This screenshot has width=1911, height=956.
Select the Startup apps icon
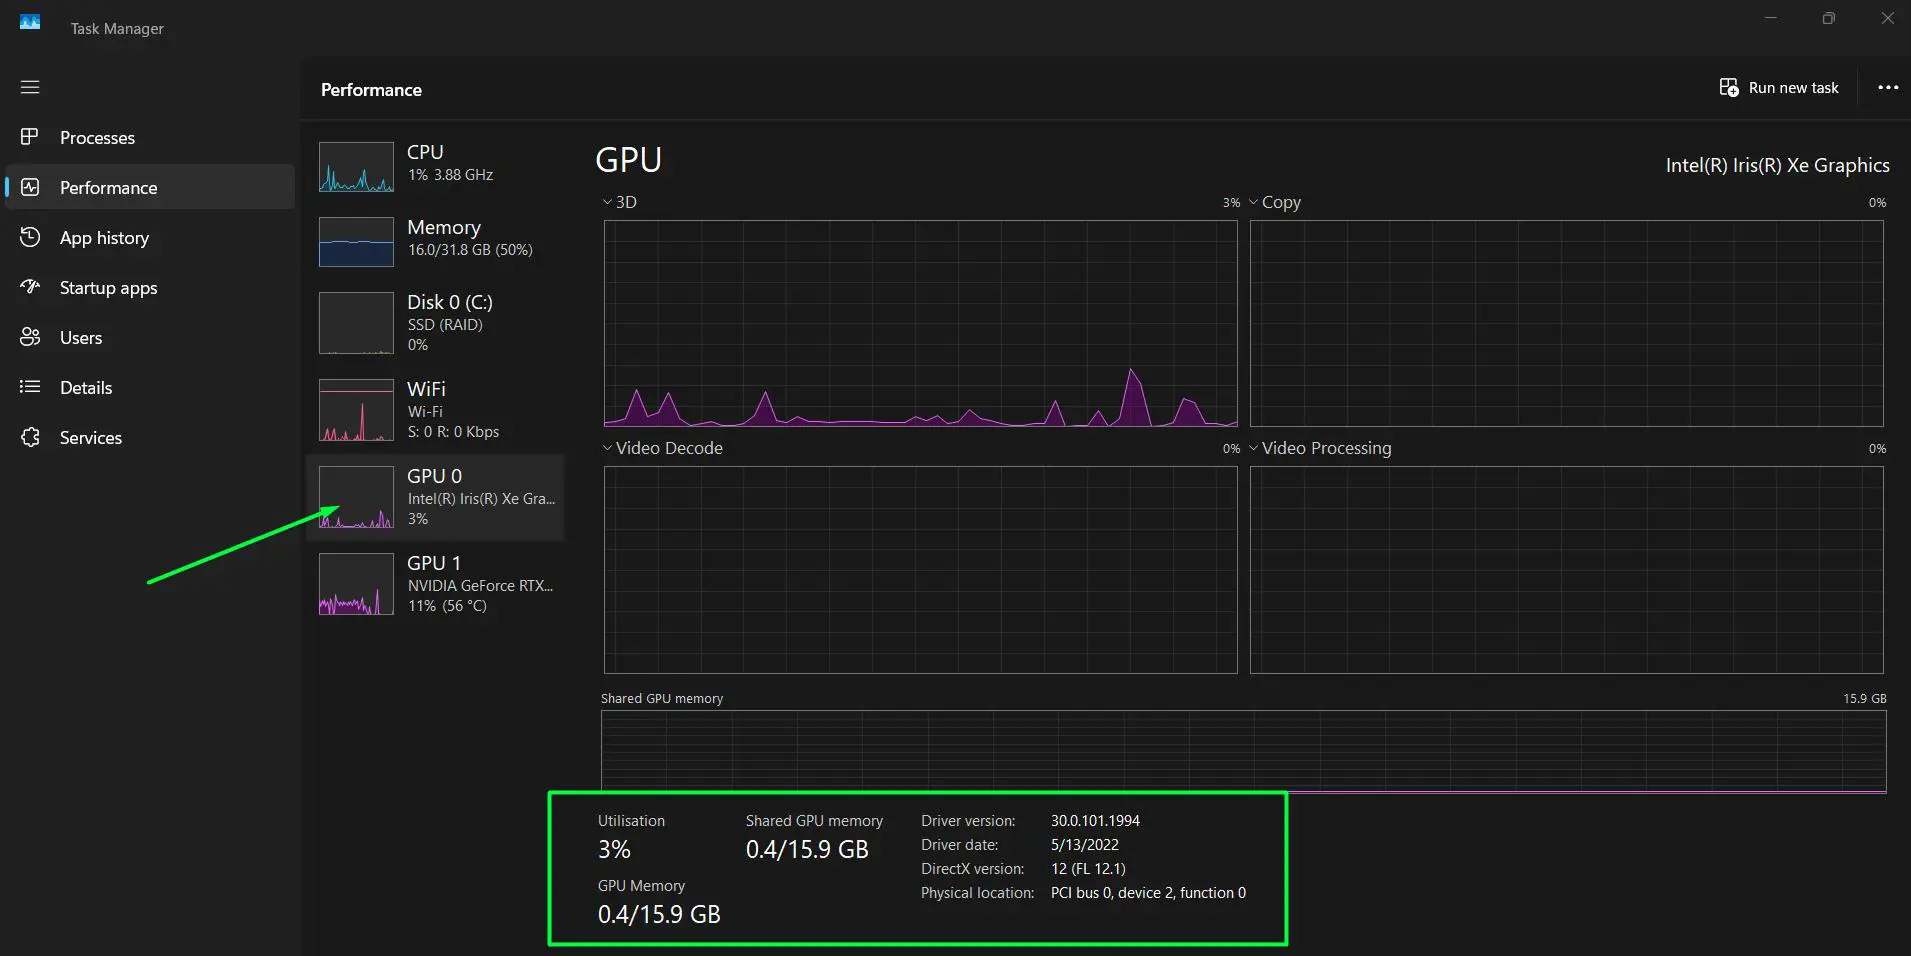(30, 287)
